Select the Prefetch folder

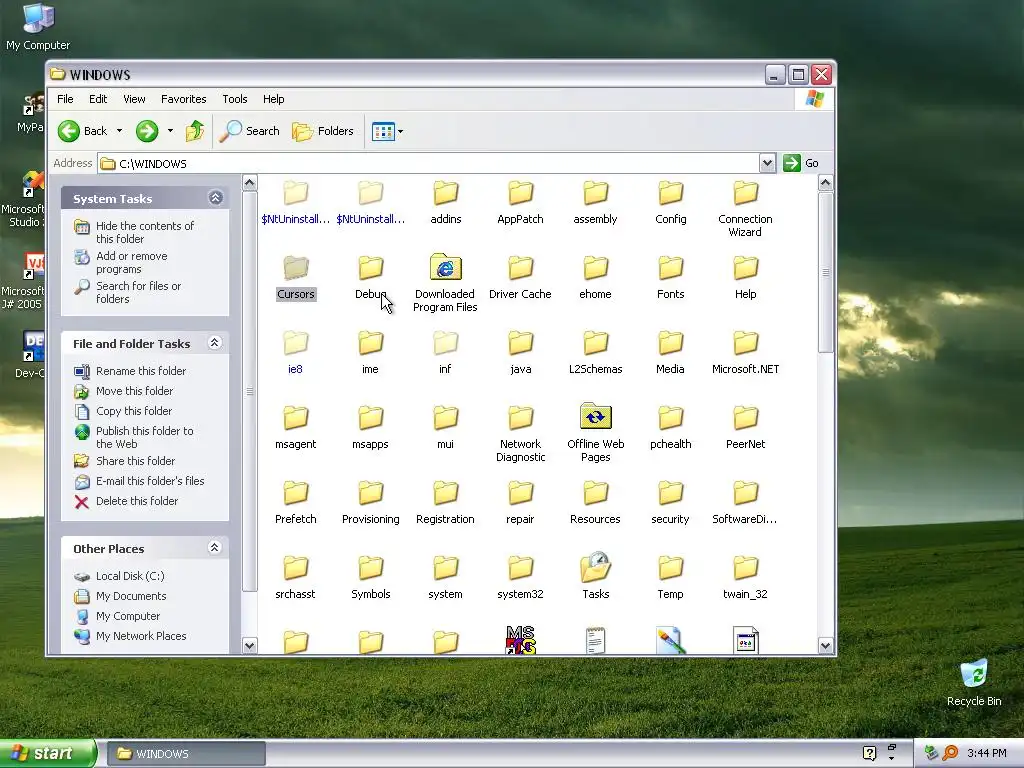296,503
